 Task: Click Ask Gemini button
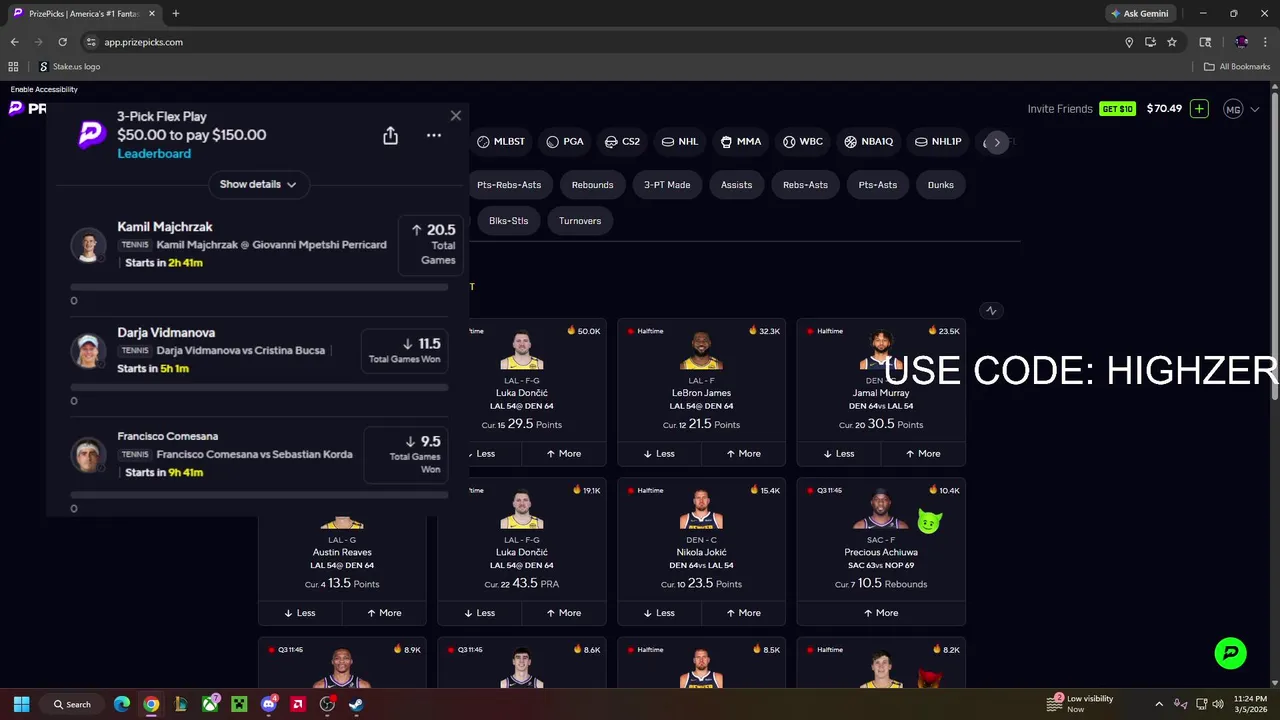click(x=1141, y=14)
